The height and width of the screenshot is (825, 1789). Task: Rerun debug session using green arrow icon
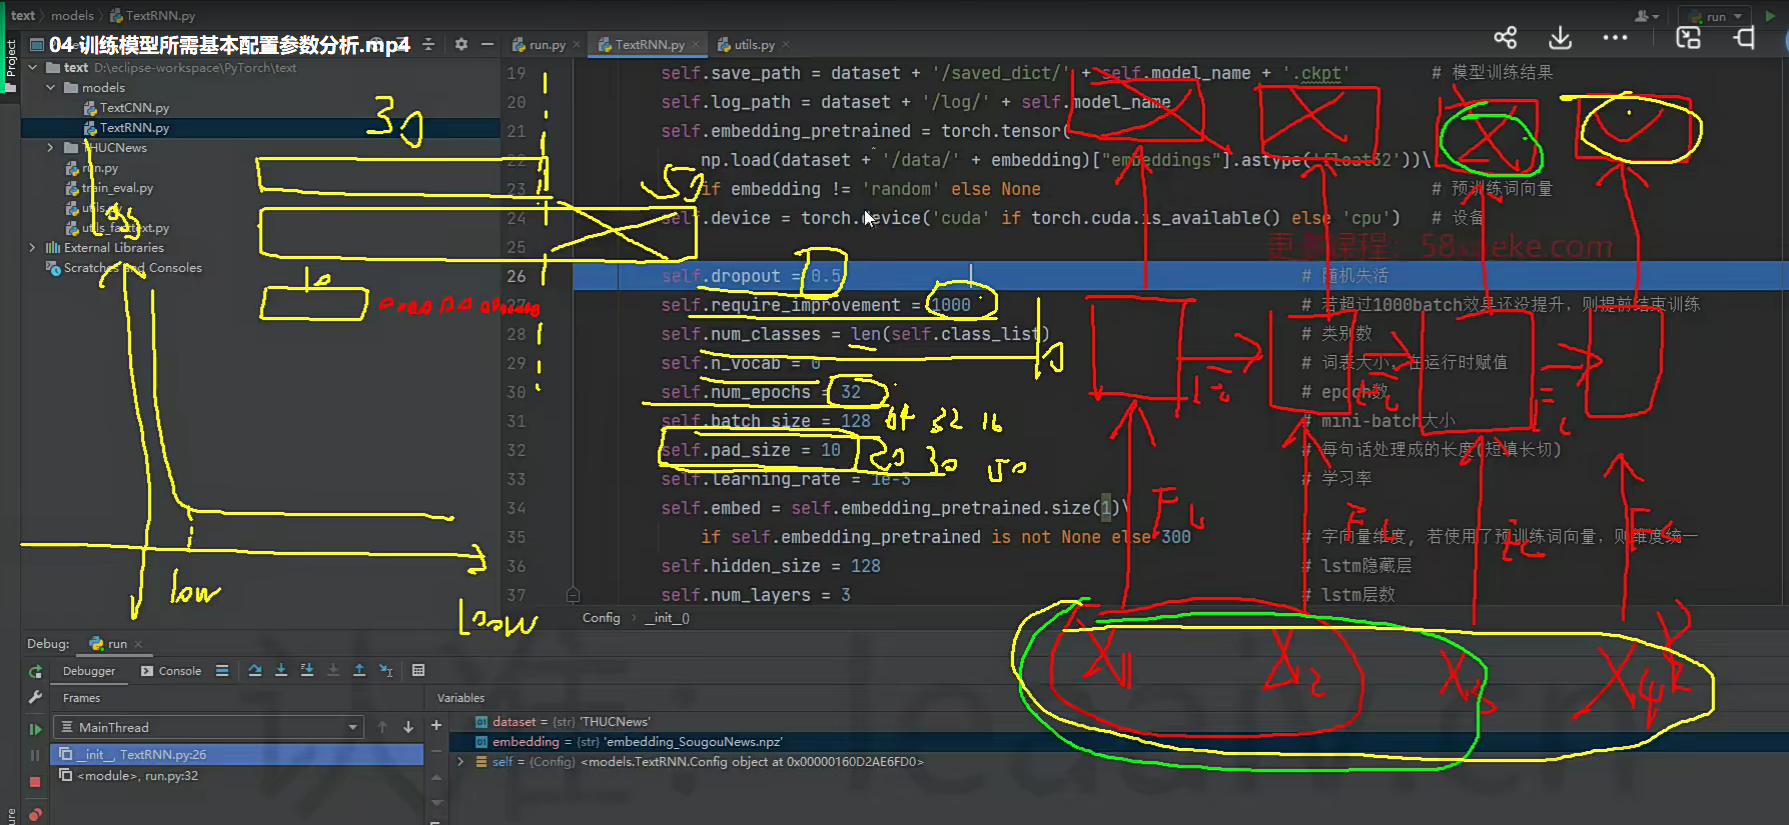(35, 672)
